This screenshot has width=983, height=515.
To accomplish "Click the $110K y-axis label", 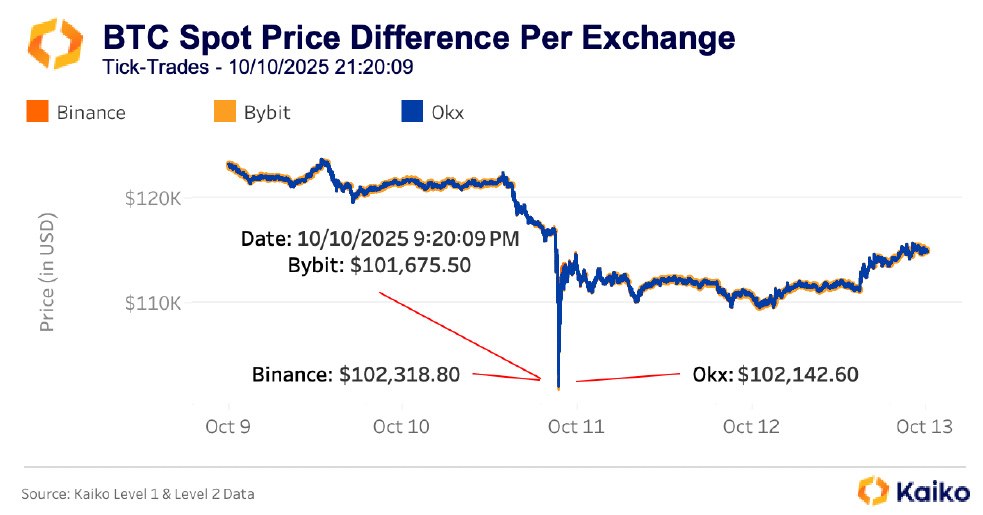I will 151,302.
